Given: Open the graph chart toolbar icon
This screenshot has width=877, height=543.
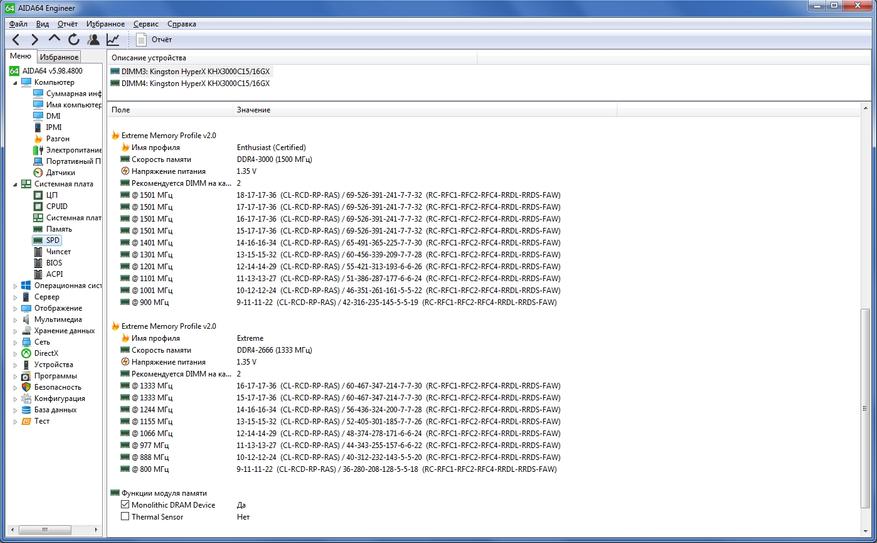Looking at the screenshot, I should click(x=113, y=39).
